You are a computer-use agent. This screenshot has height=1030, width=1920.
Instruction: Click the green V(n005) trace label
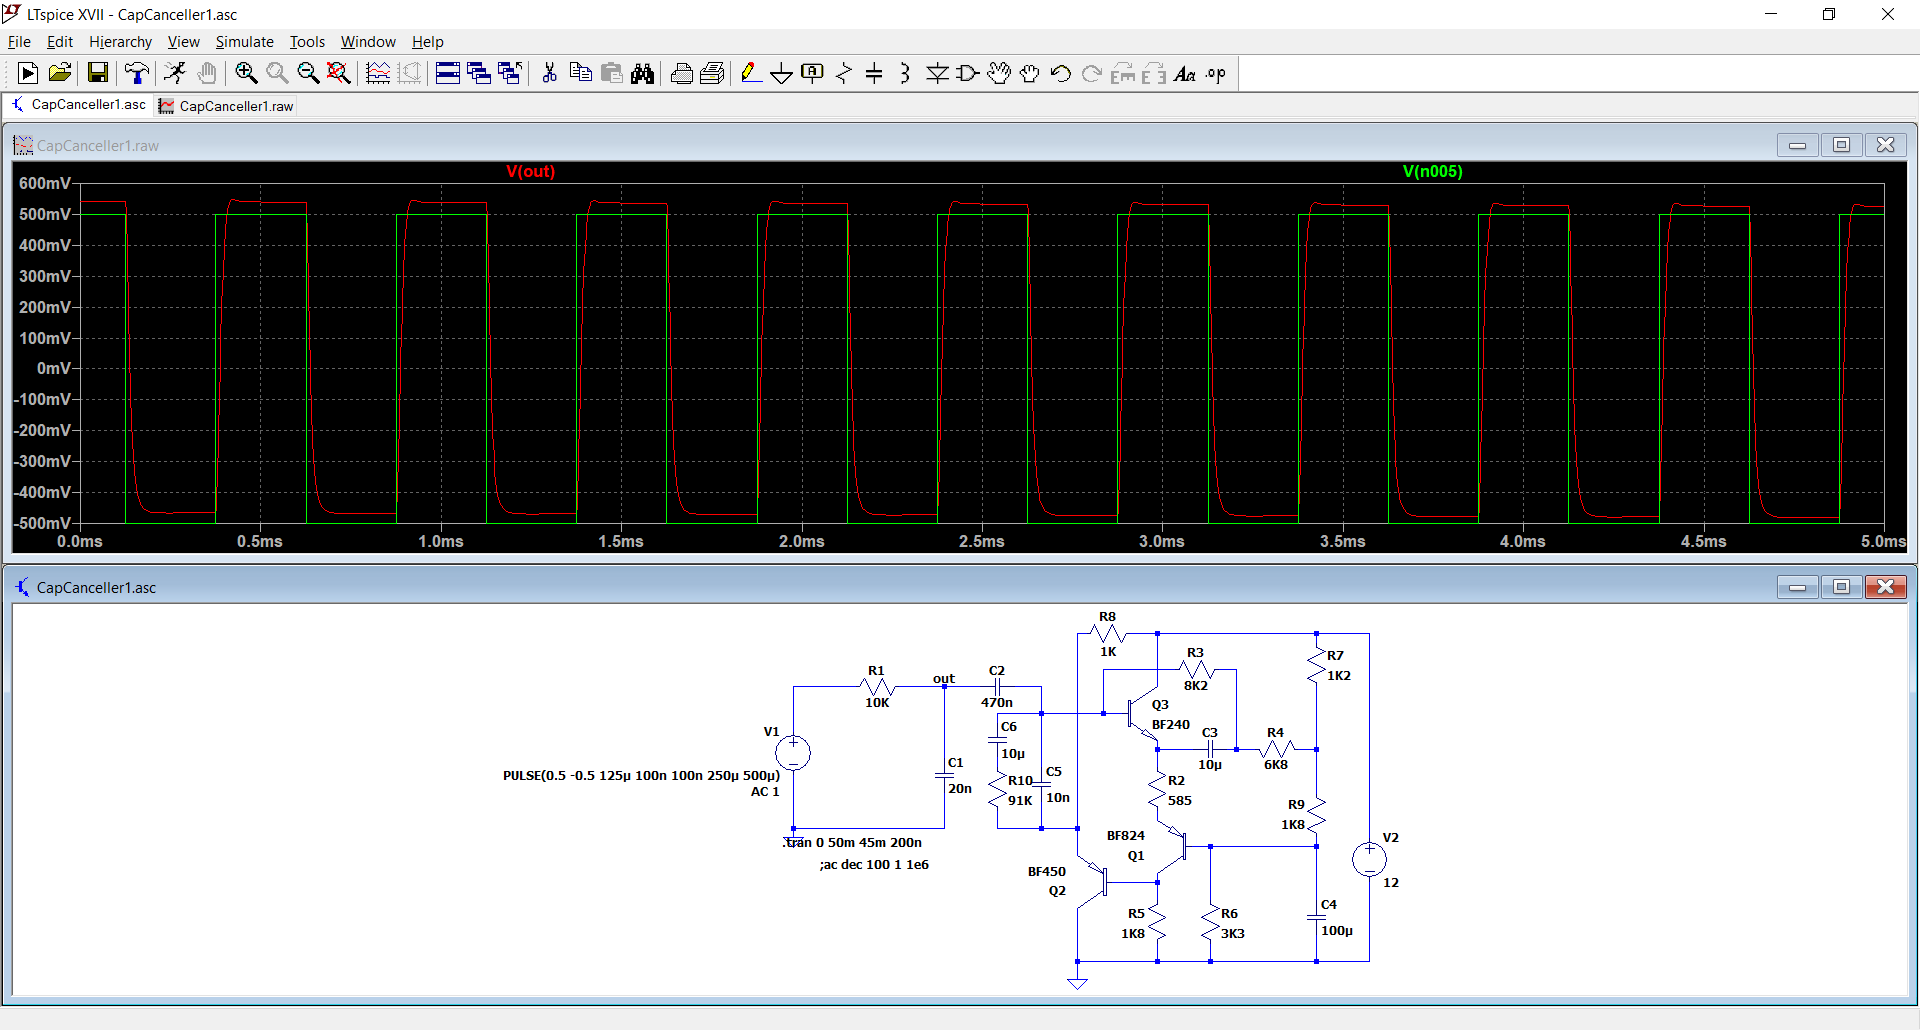pyautogui.click(x=1432, y=171)
